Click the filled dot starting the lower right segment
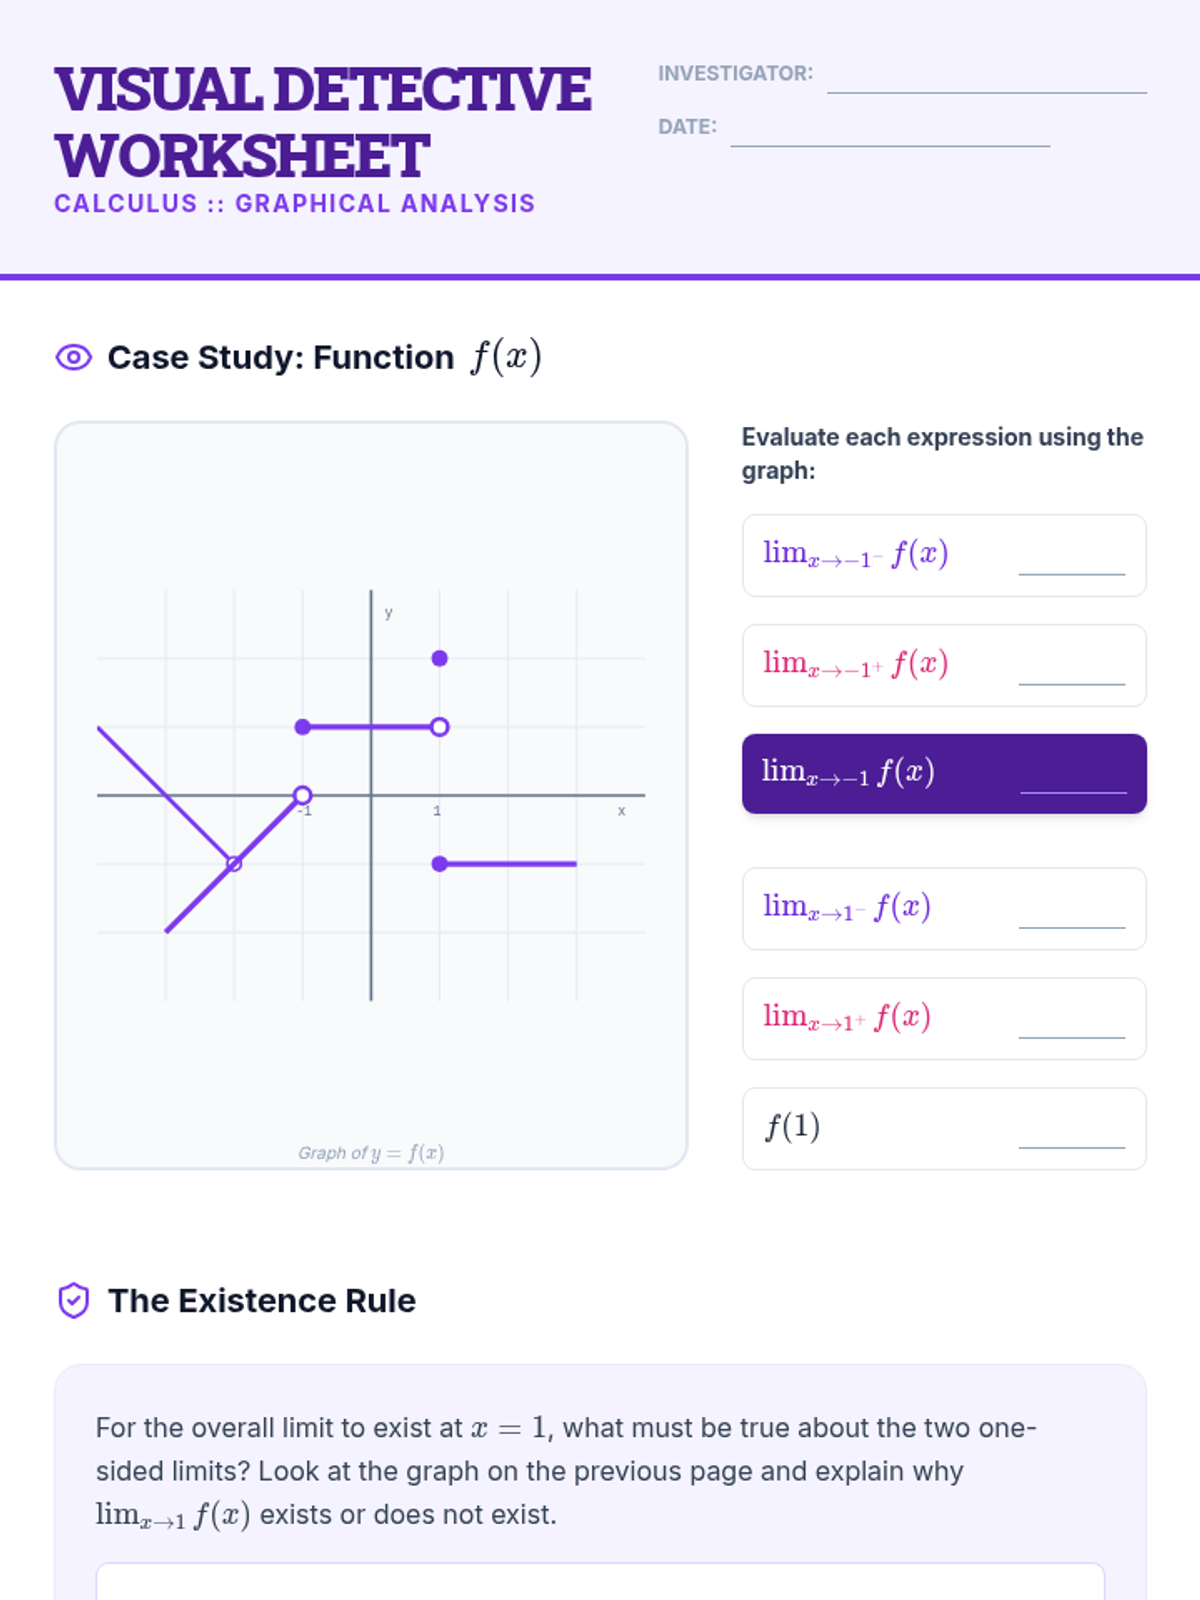This screenshot has width=1200, height=1600. pos(440,864)
